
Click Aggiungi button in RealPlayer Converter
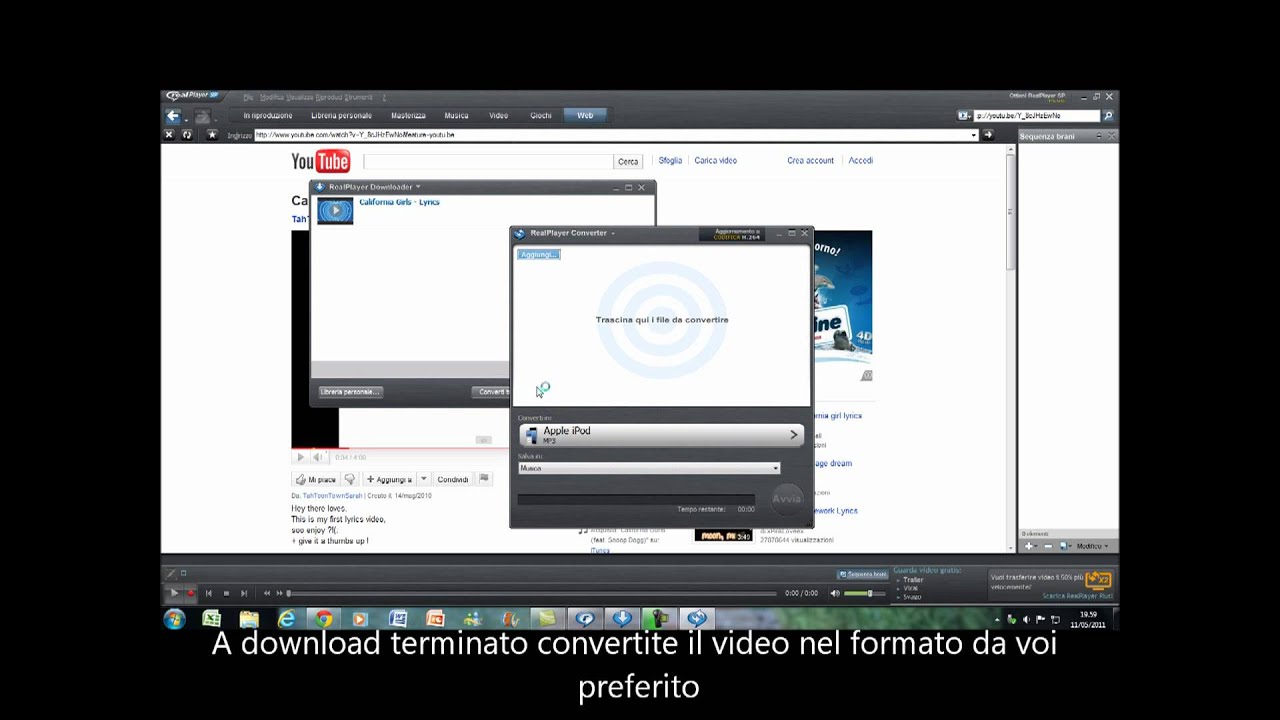click(539, 254)
